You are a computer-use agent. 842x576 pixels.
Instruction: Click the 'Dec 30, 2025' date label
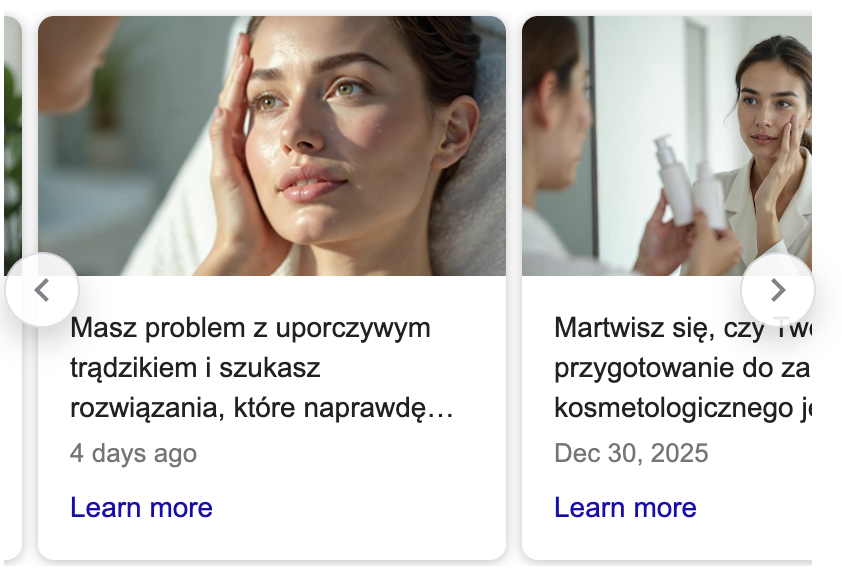click(631, 453)
